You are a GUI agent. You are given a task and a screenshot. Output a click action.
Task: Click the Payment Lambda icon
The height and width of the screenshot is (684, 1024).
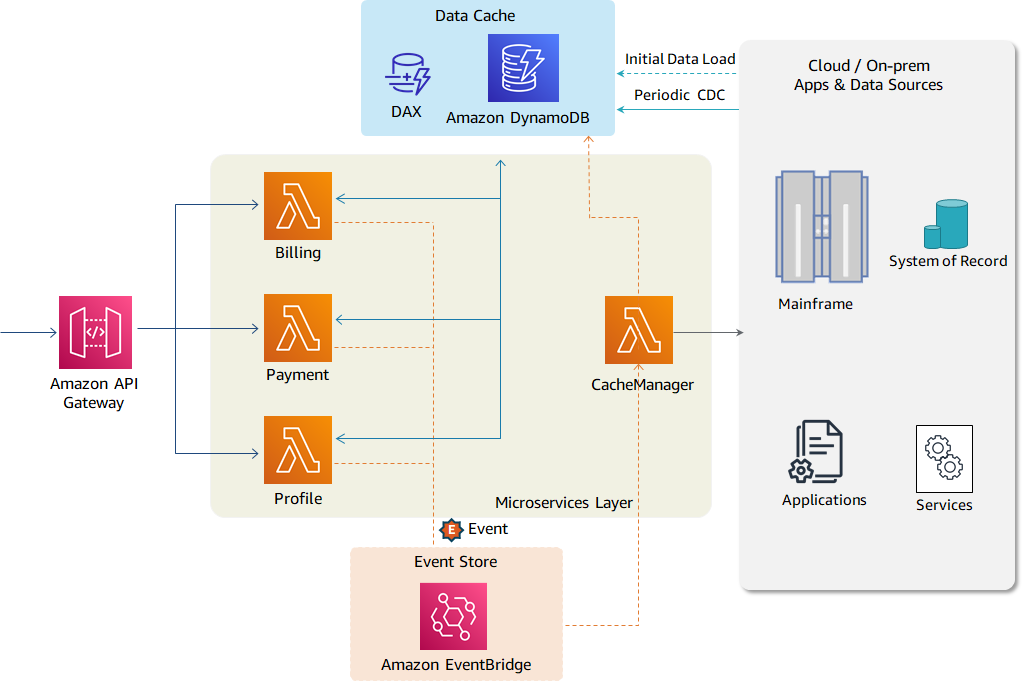click(297, 328)
